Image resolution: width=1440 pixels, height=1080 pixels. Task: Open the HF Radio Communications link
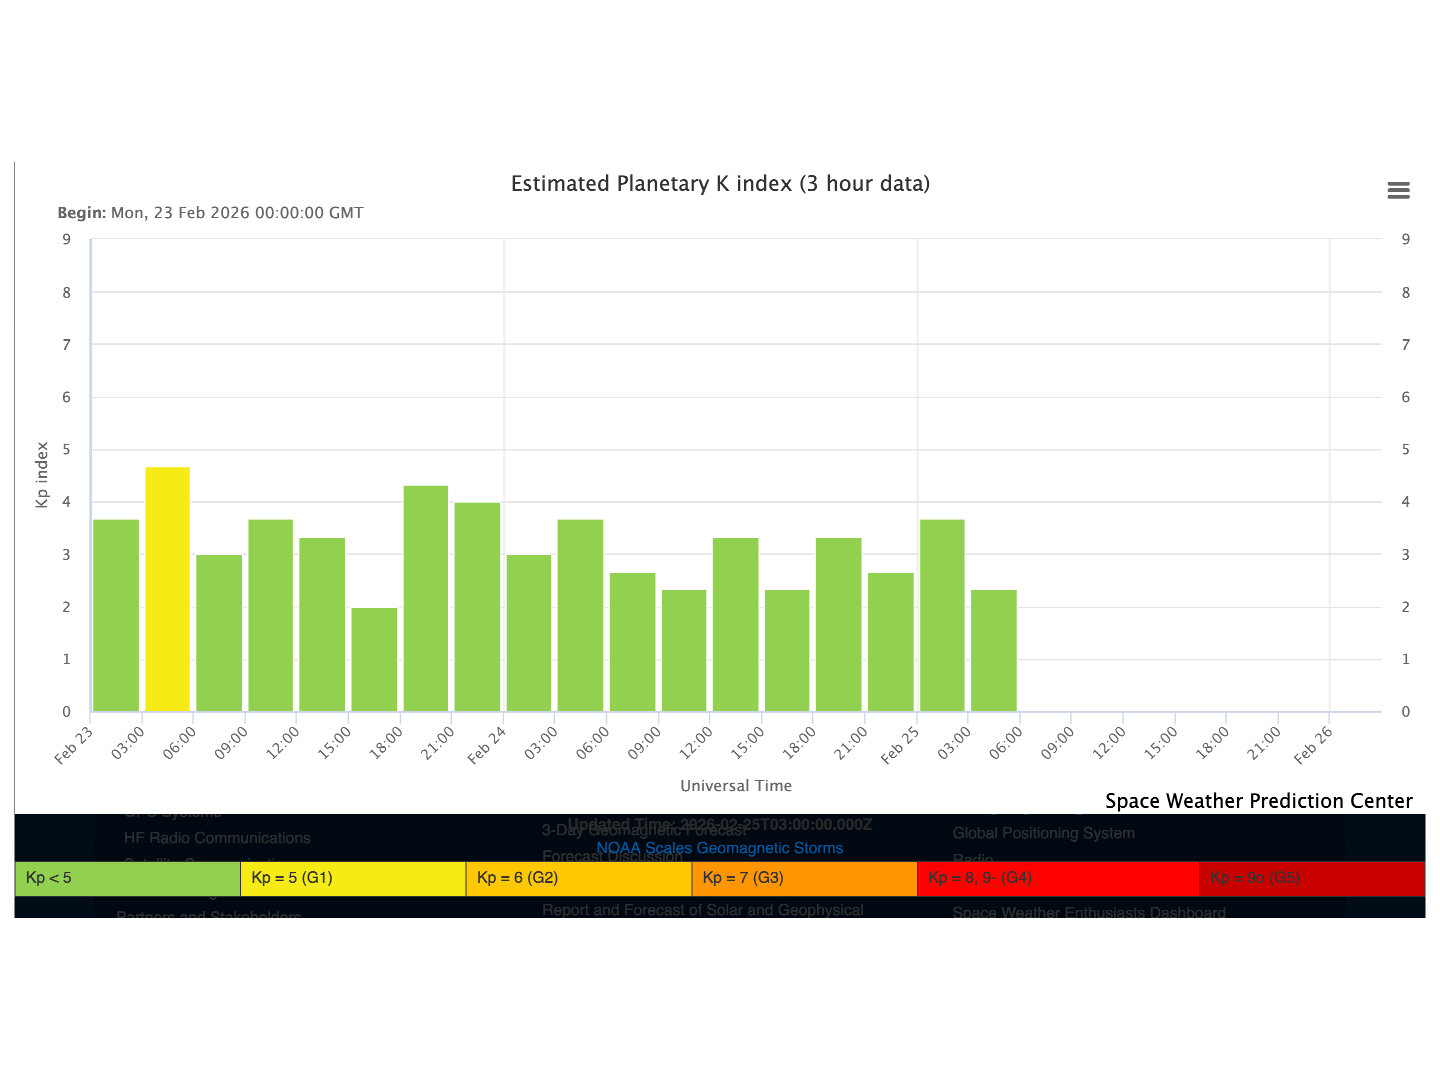pos(217,838)
